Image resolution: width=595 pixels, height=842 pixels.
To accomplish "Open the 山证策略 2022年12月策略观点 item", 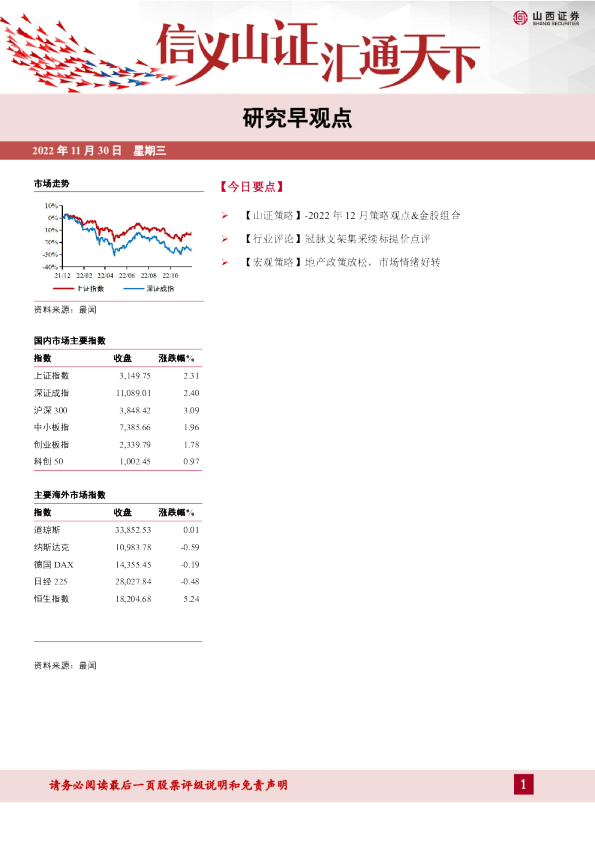I will point(351,216).
